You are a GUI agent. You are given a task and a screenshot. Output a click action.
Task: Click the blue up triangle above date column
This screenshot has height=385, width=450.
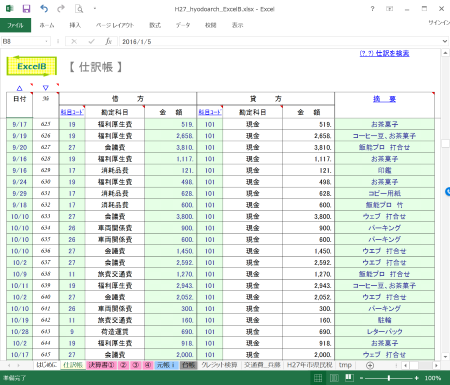tap(19, 88)
